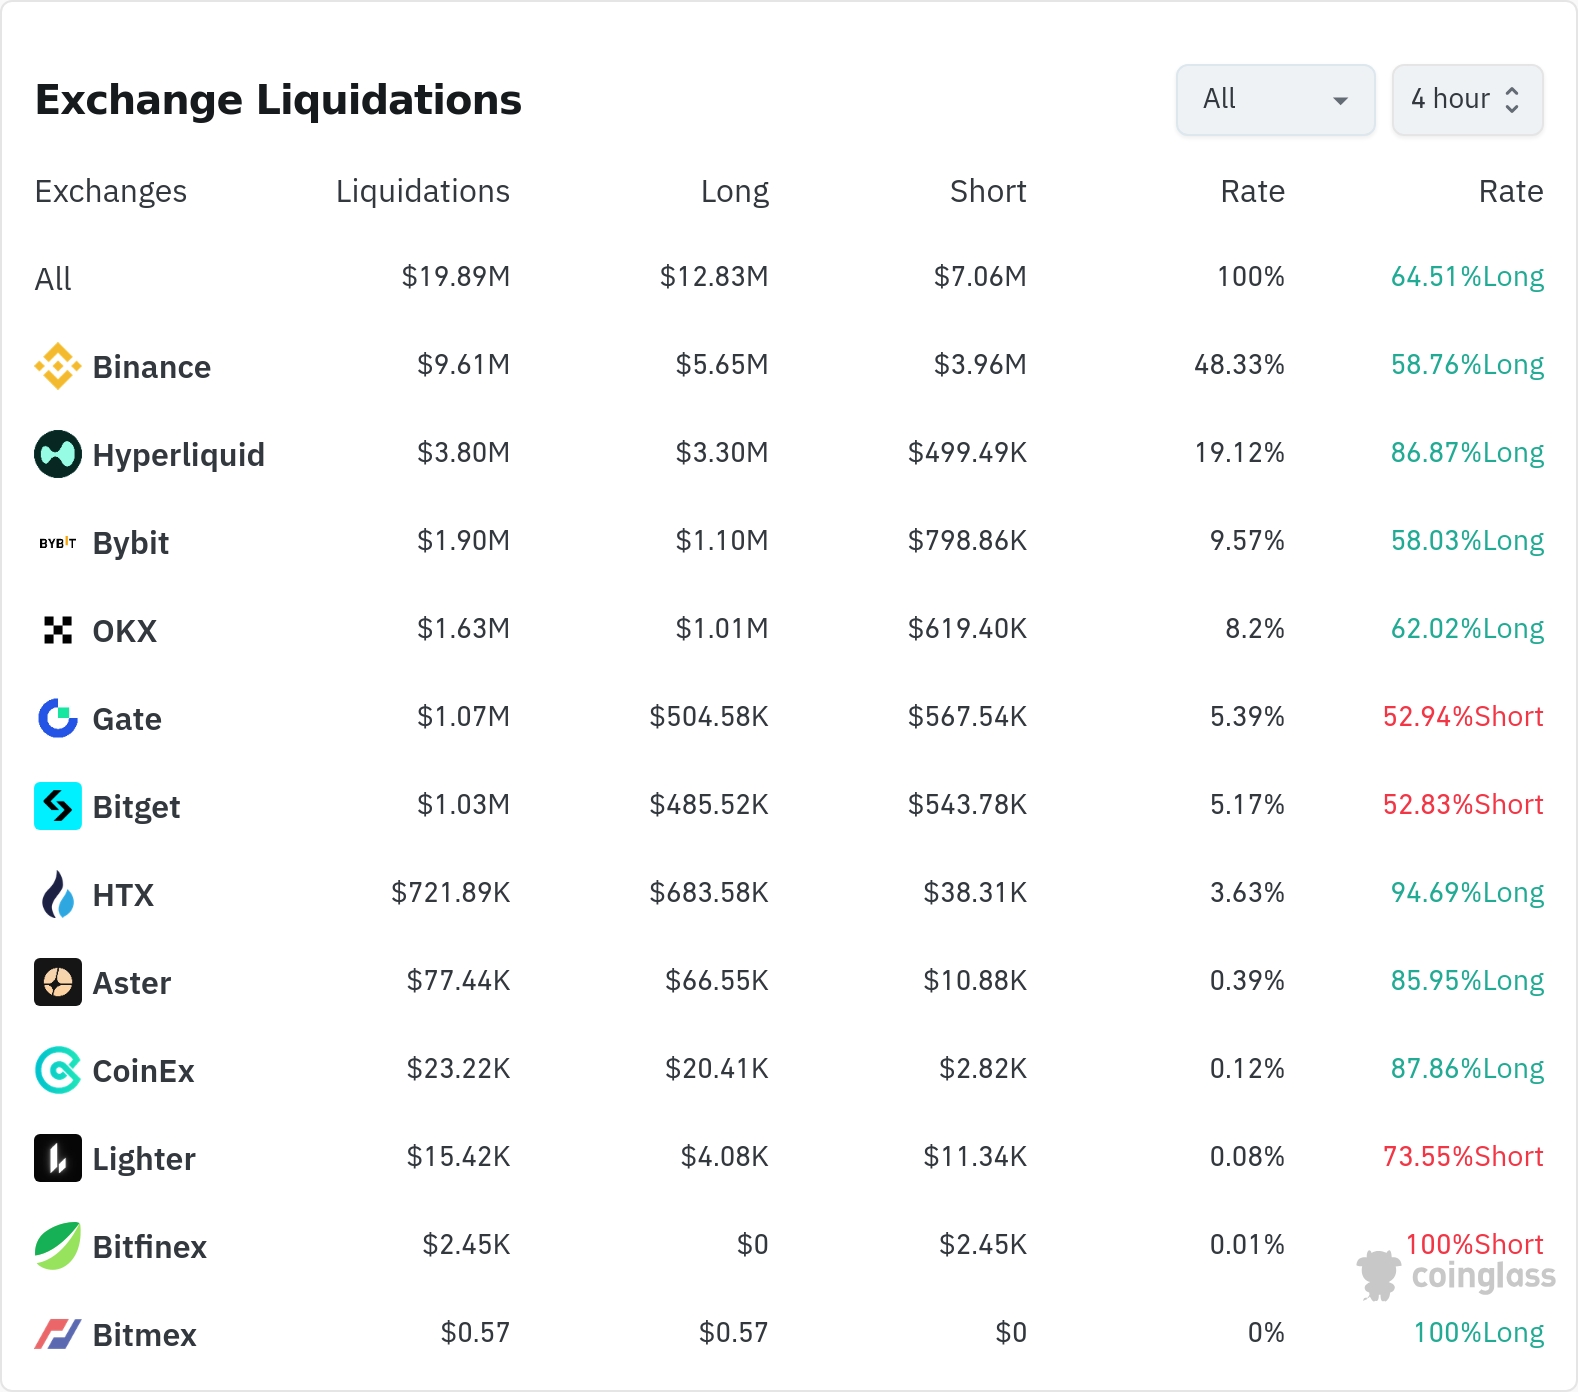Viewport: 1578px width, 1392px height.
Task: Sort by the Short column header
Action: [987, 191]
